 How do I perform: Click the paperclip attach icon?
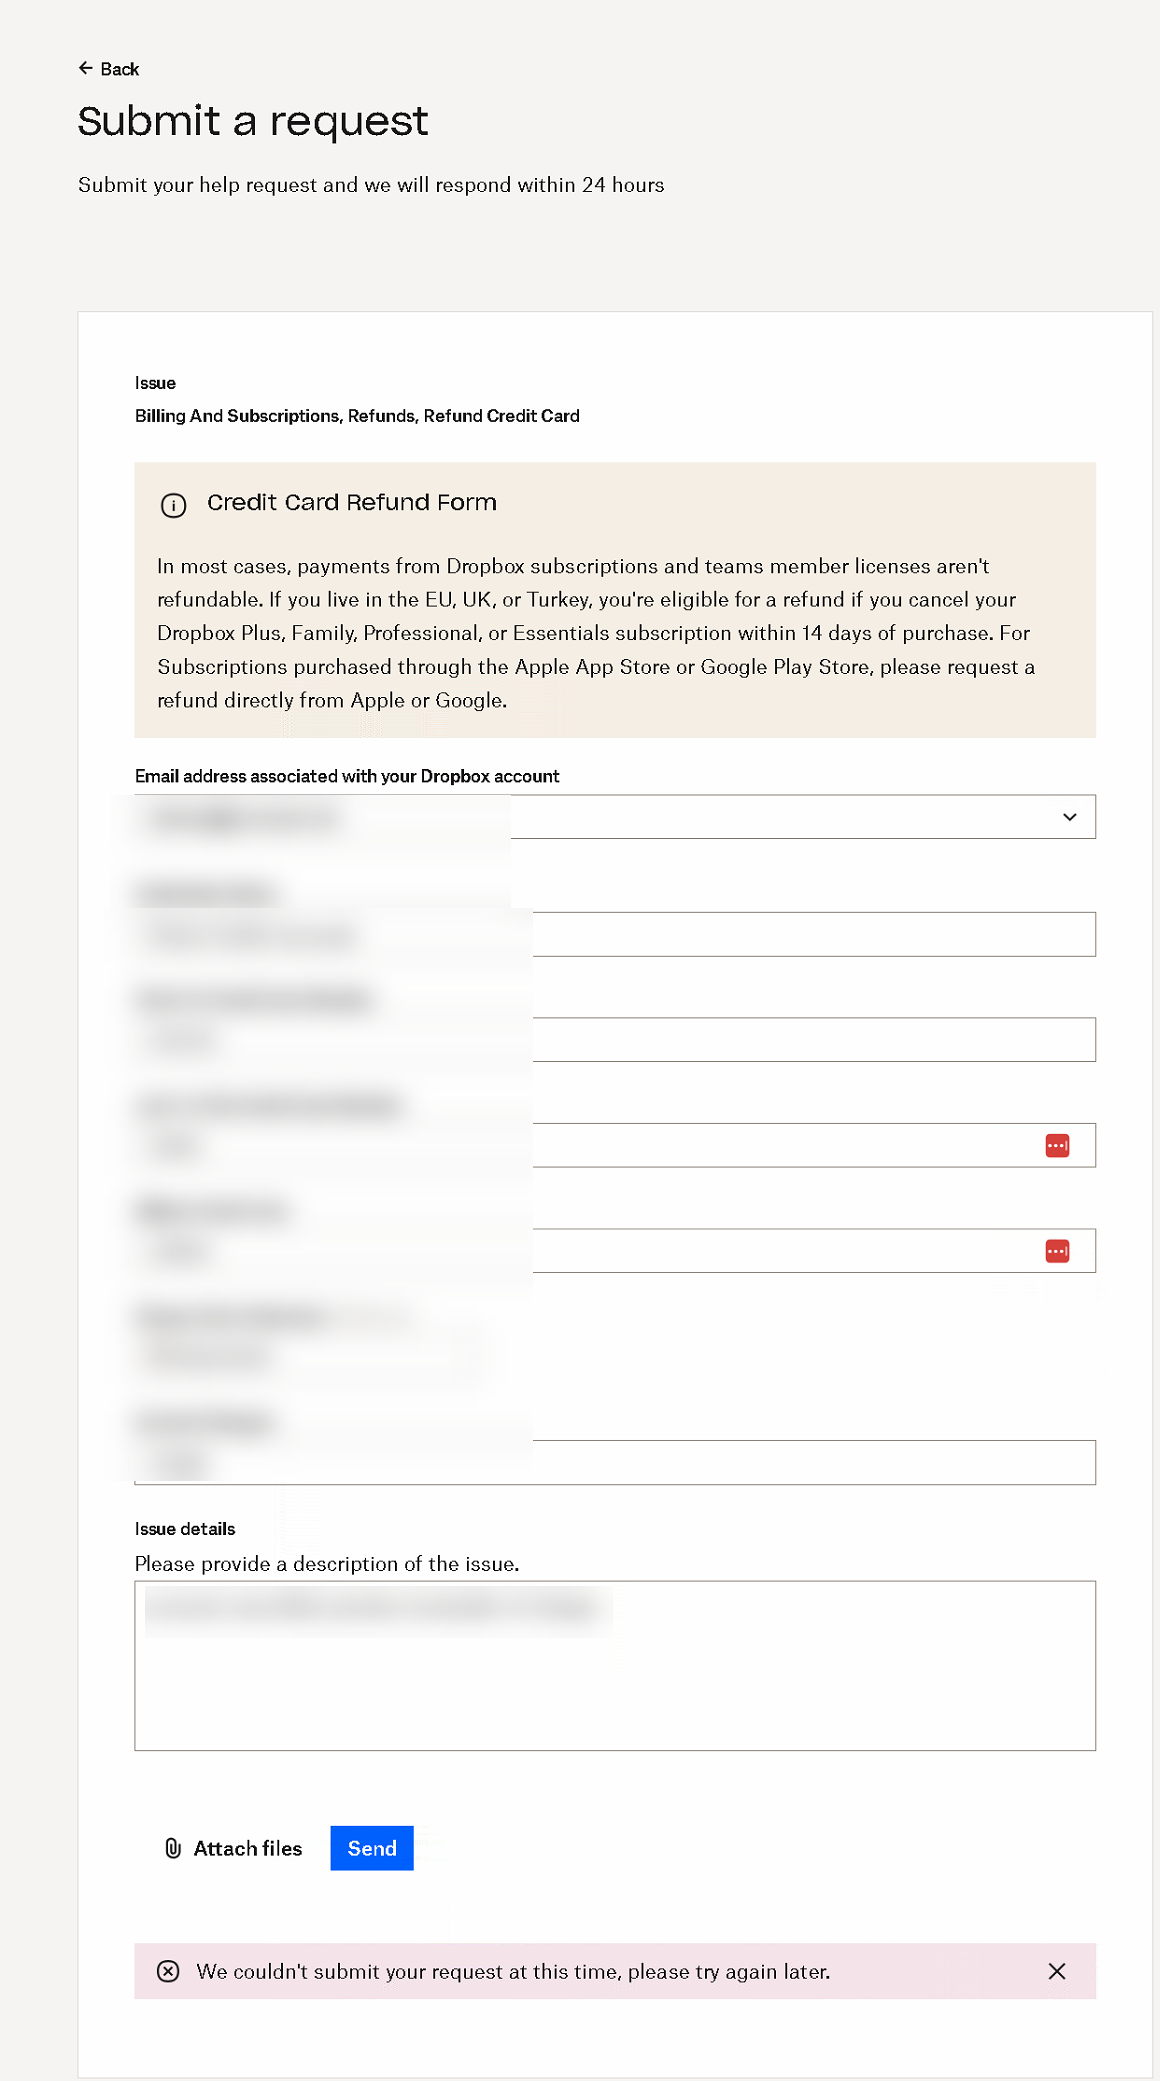pos(173,1848)
